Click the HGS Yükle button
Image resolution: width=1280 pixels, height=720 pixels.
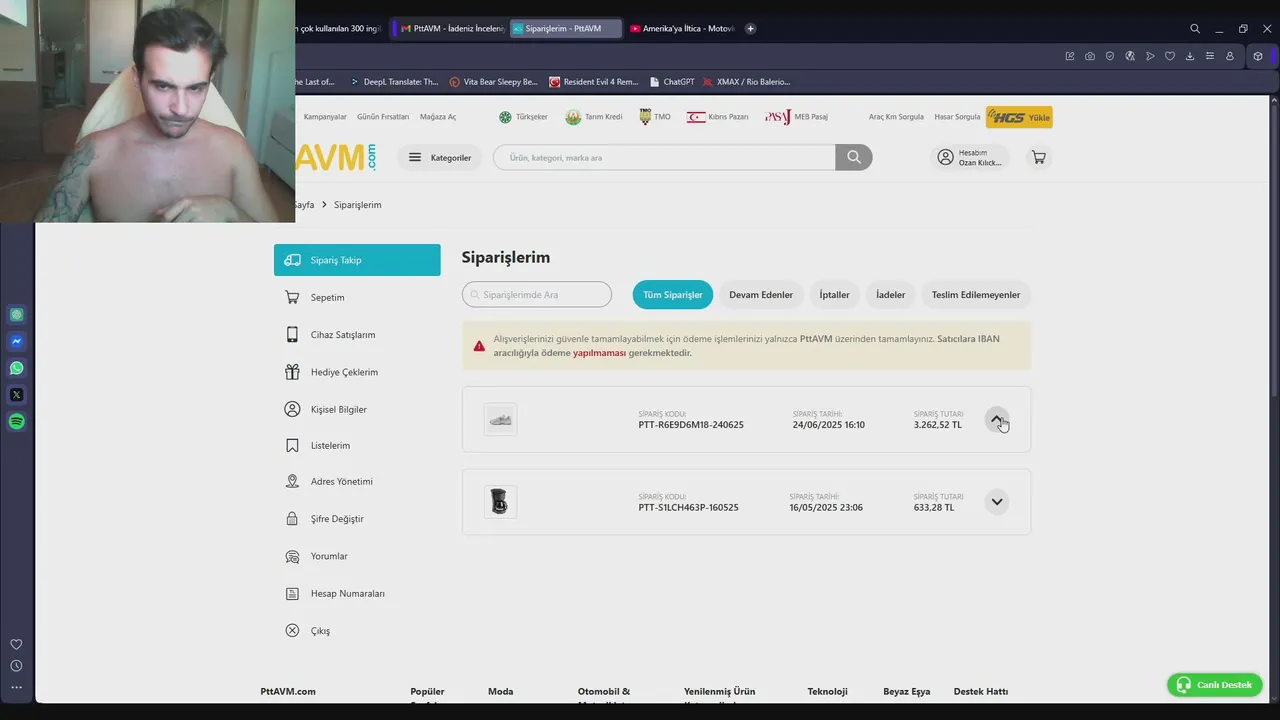[x=1019, y=117]
